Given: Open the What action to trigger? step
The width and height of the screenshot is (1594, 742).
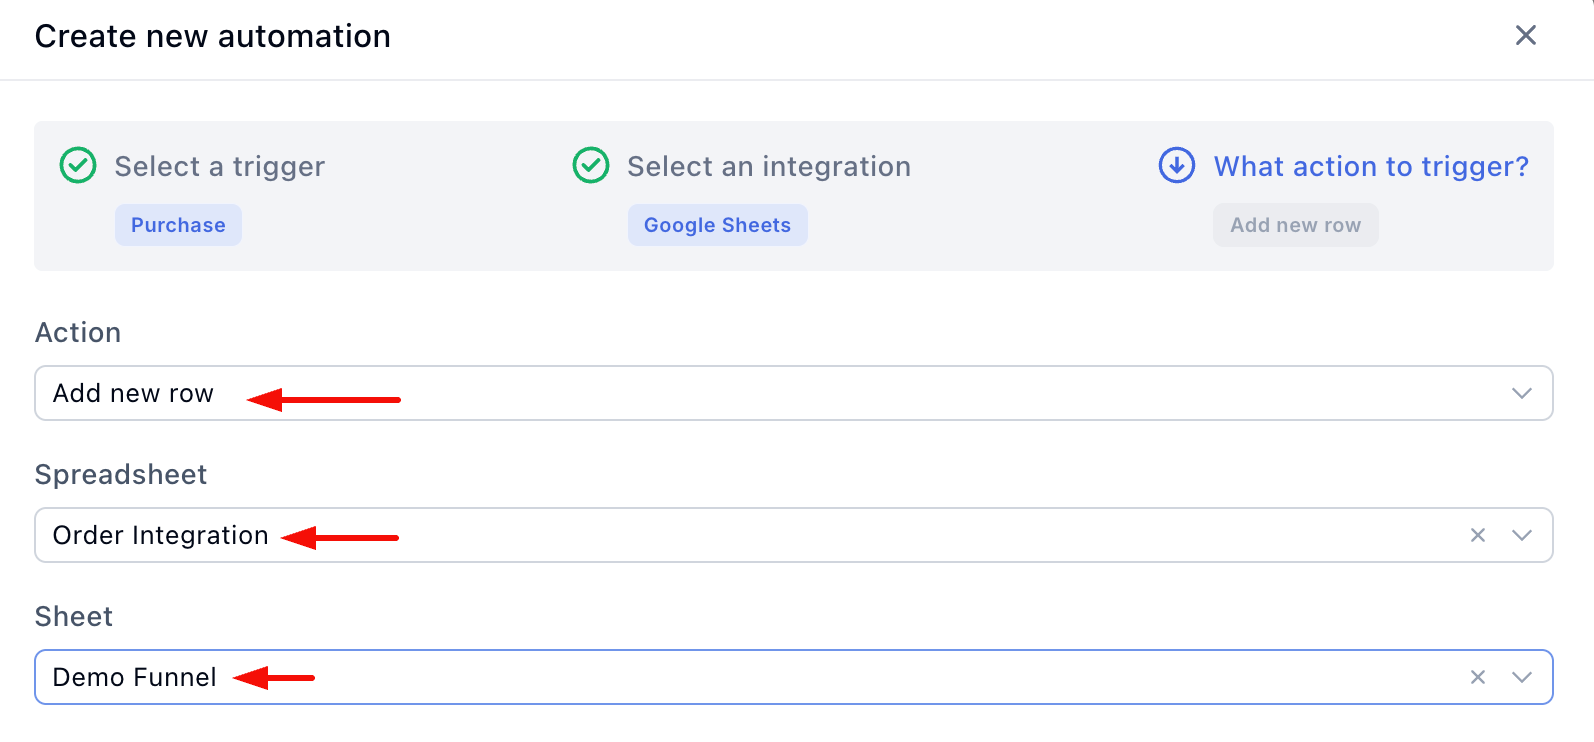Looking at the screenshot, I should point(1371,167).
